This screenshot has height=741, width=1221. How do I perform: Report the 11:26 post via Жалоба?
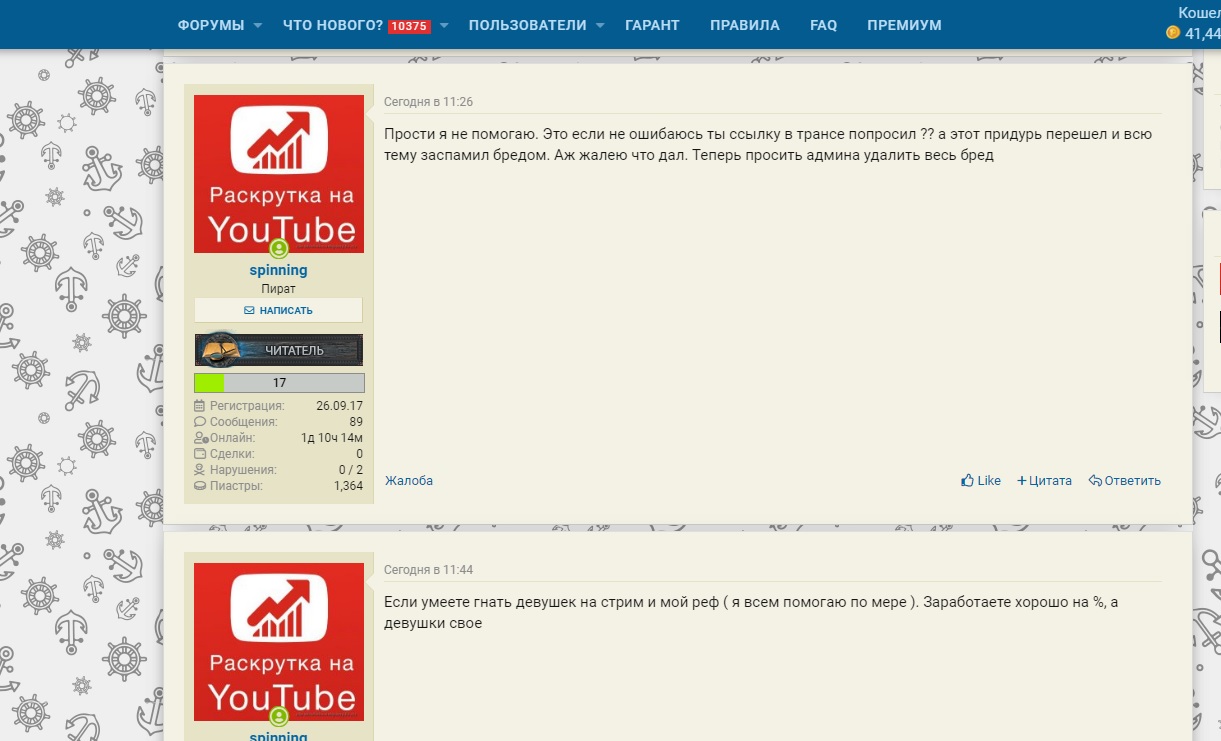tap(409, 481)
